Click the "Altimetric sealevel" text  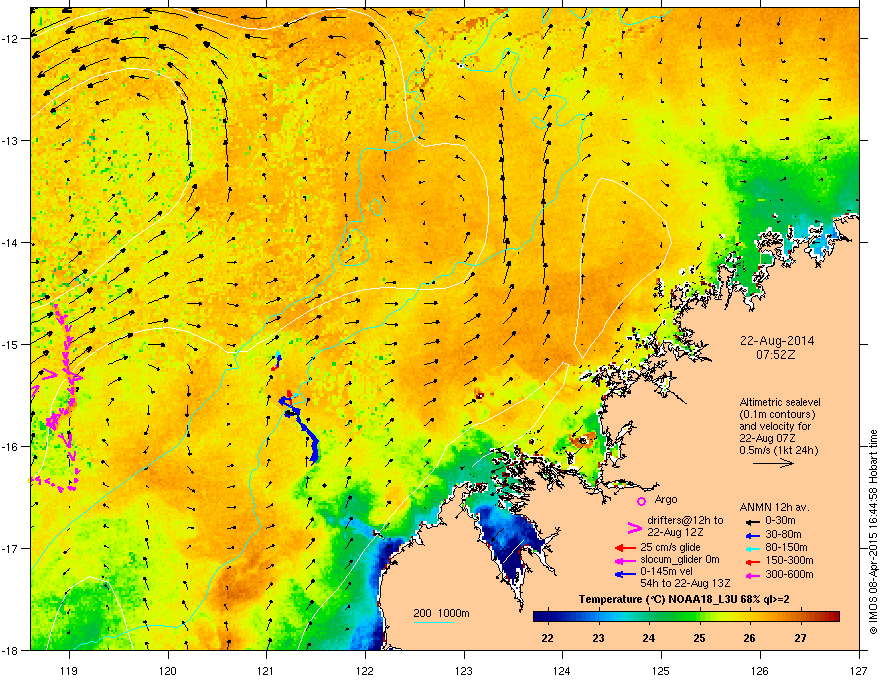(x=780, y=402)
